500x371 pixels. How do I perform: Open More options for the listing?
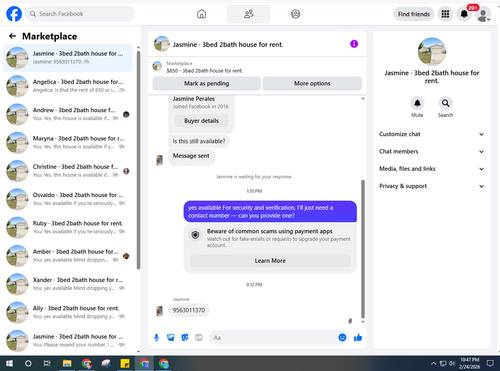point(312,83)
